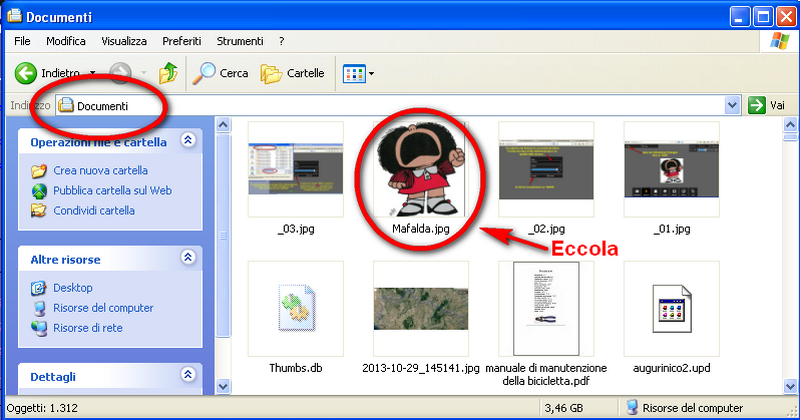
Task: Expand the address bar dropdown arrow
Action: pyautogui.click(x=733, y=106)
